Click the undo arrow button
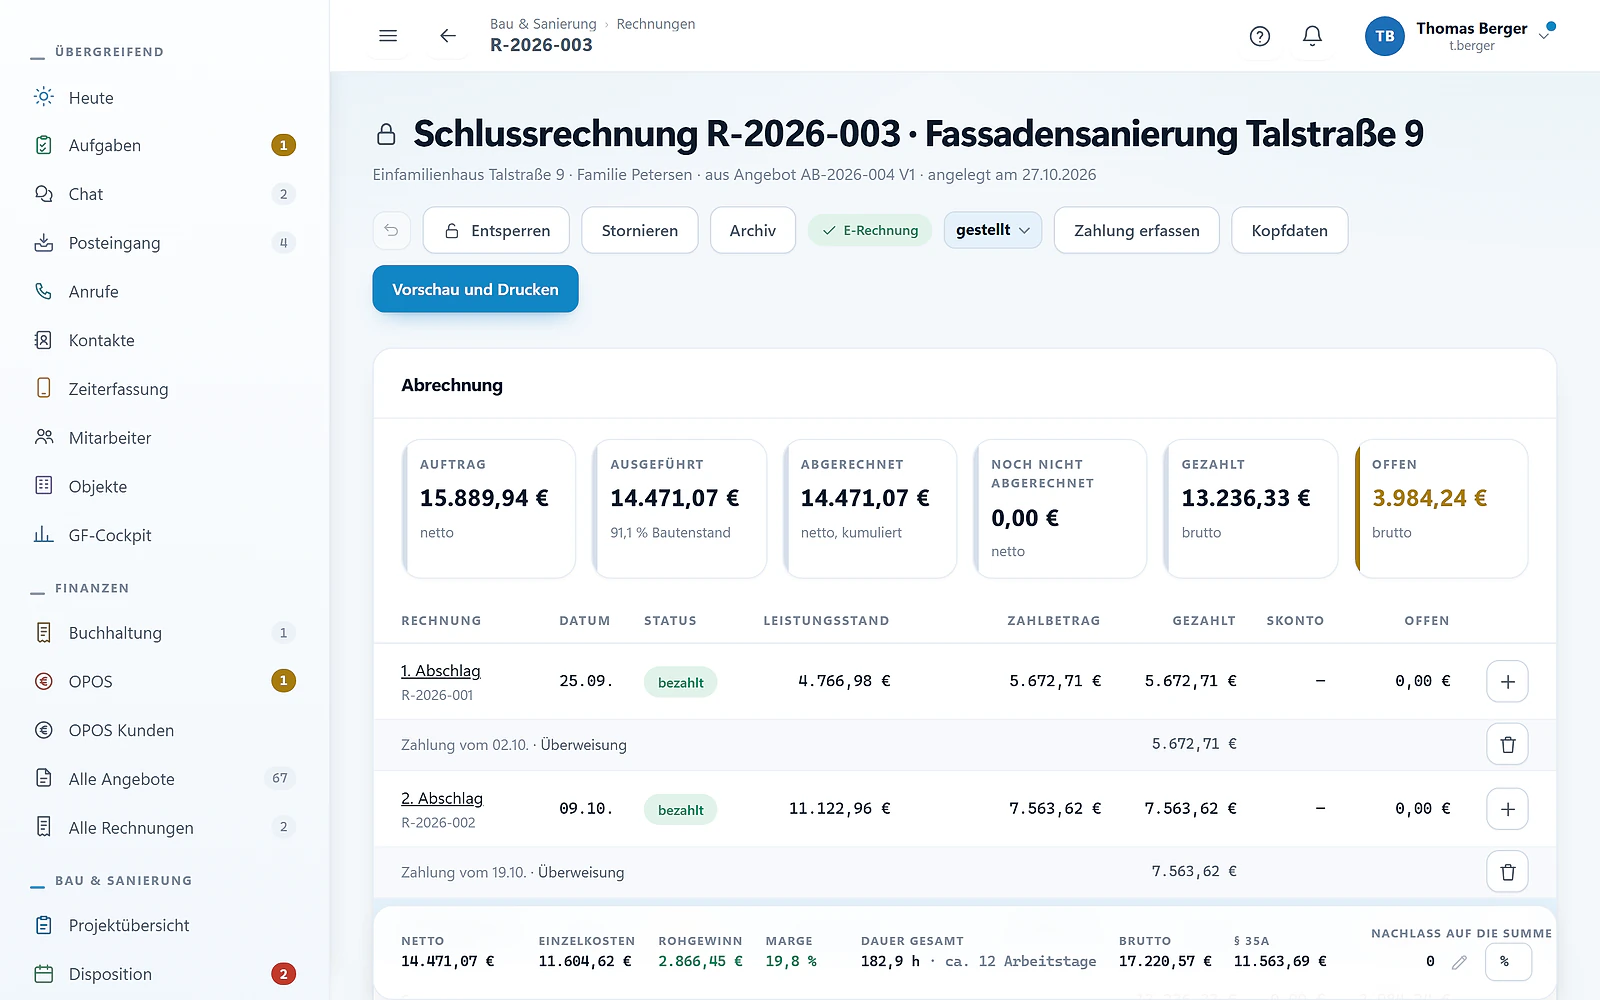Screen dimensions: 1600x1000 coord(392,230)
